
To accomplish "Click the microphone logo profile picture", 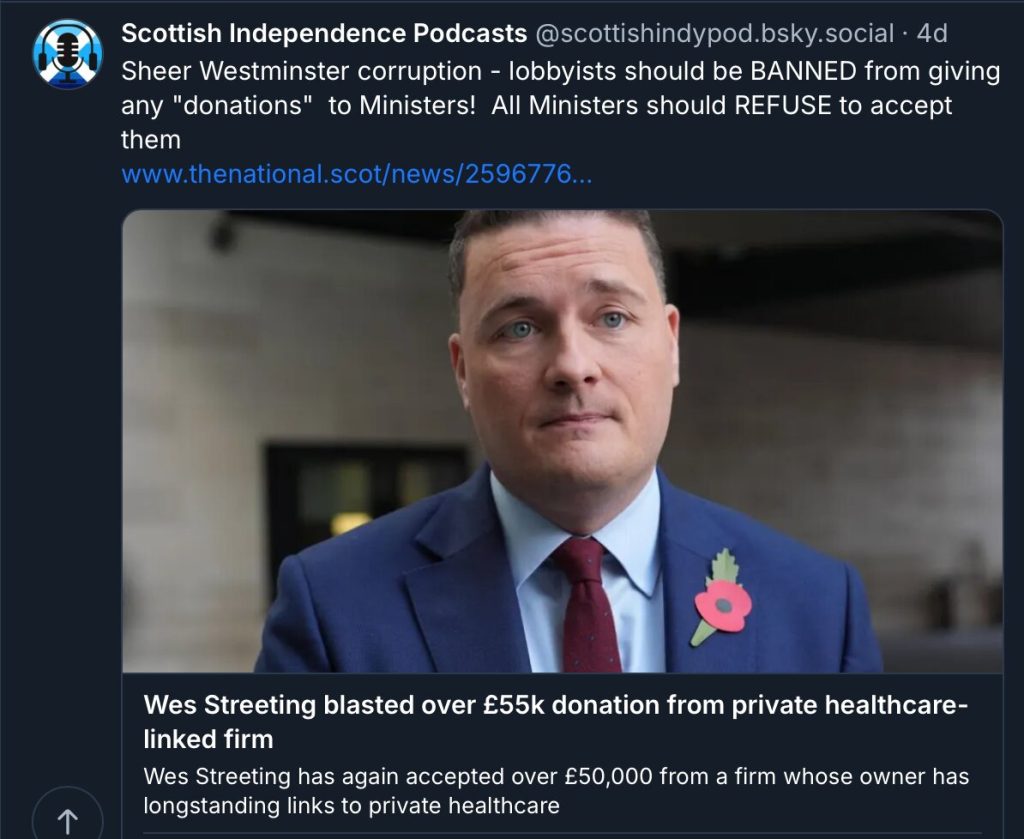I will tap(68, 55).
